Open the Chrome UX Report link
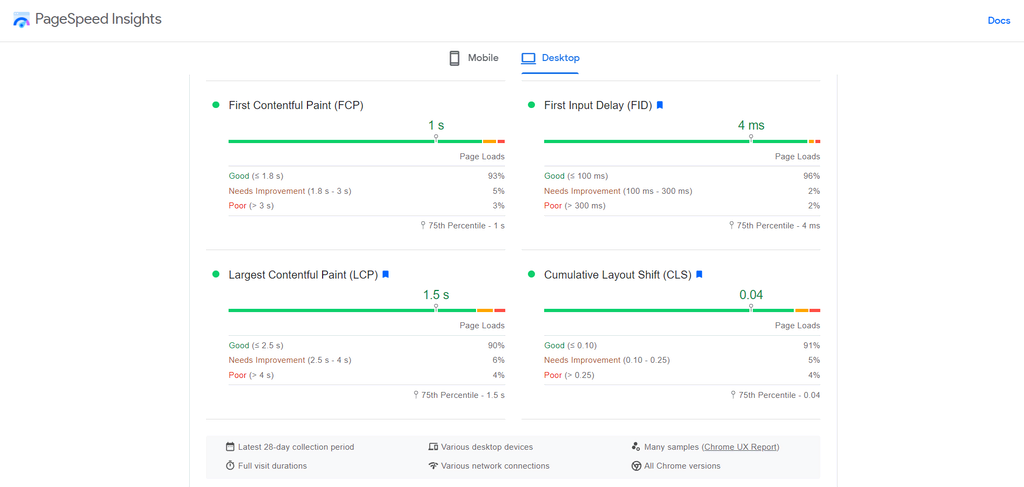The image size is (1024, 487). [740, 447]
